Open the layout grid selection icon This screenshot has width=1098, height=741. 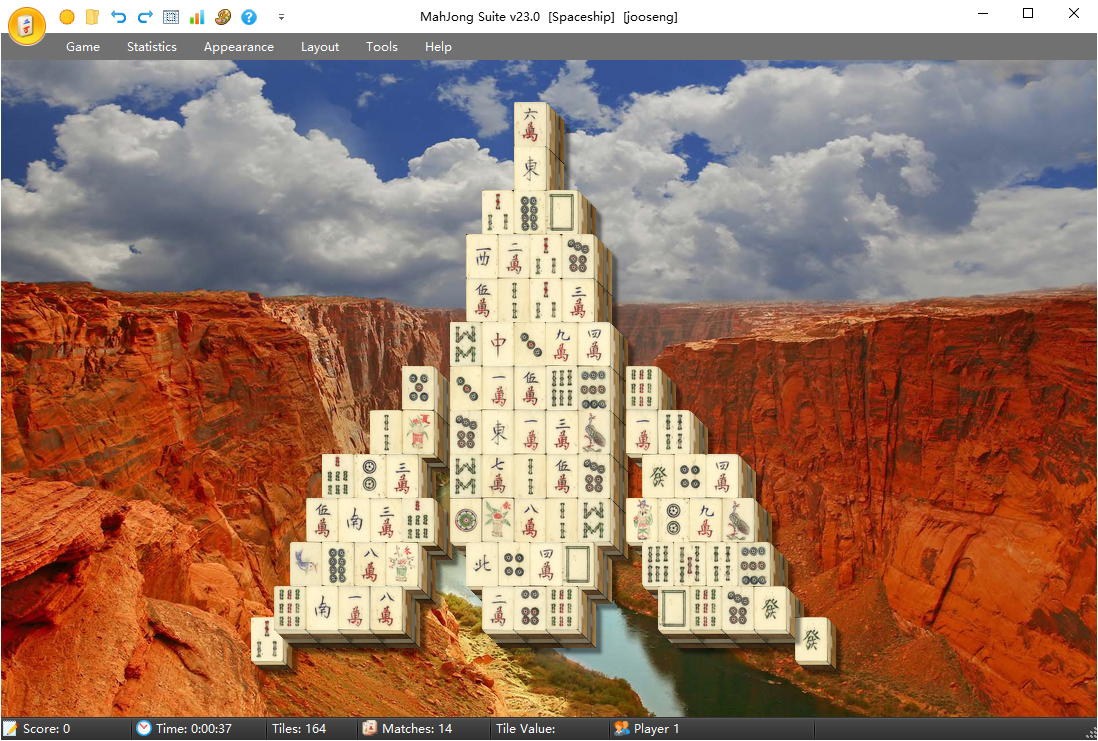pos(171,17)
